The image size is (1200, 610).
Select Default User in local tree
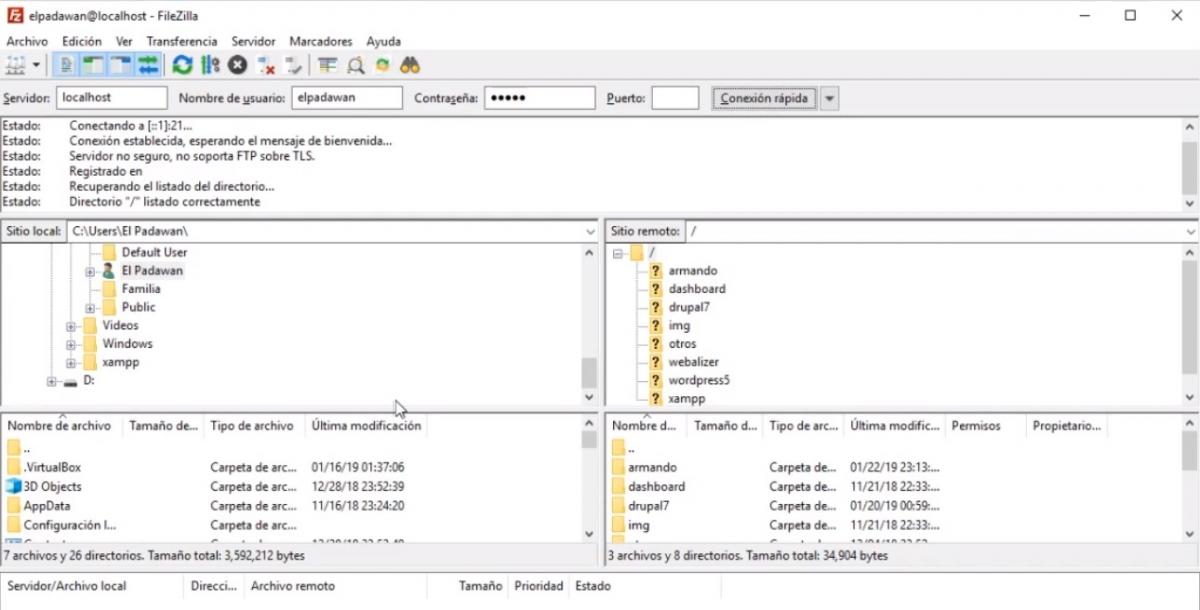tap(154, 252)
